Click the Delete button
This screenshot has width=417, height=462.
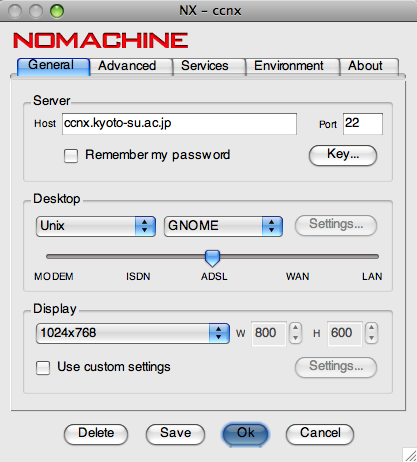[96, 434]
